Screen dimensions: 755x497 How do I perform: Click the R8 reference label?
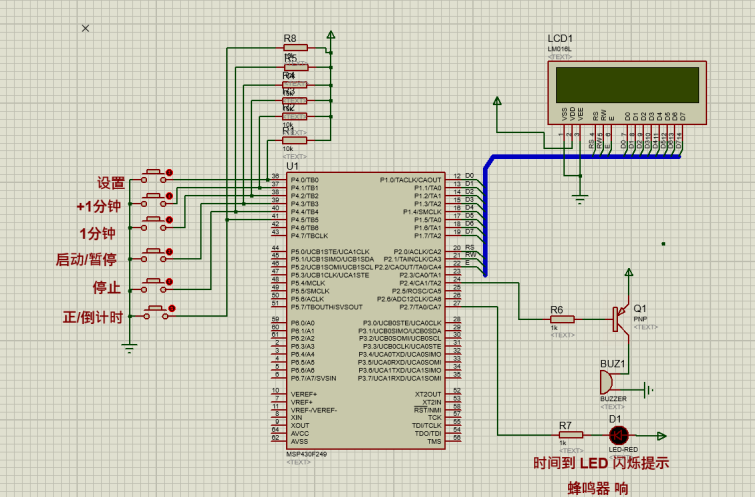click(x=290, y=38)
